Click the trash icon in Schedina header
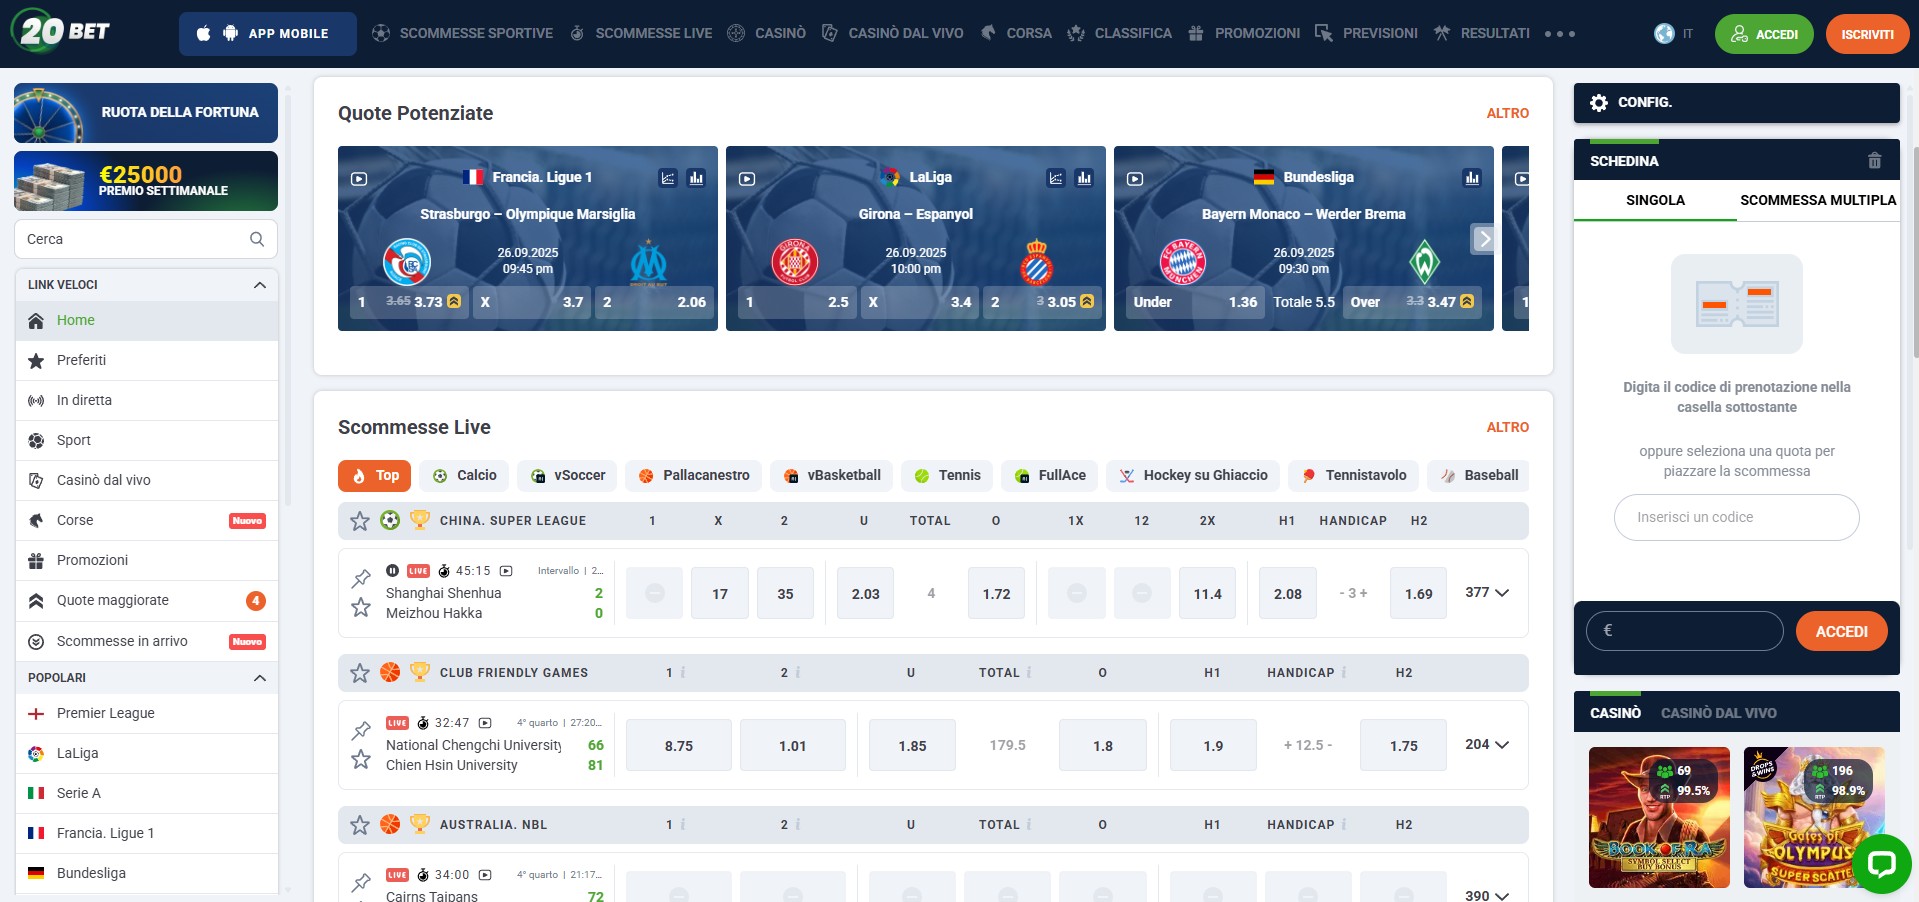This screenshot has height=902, width=1919. point(1874,161)
